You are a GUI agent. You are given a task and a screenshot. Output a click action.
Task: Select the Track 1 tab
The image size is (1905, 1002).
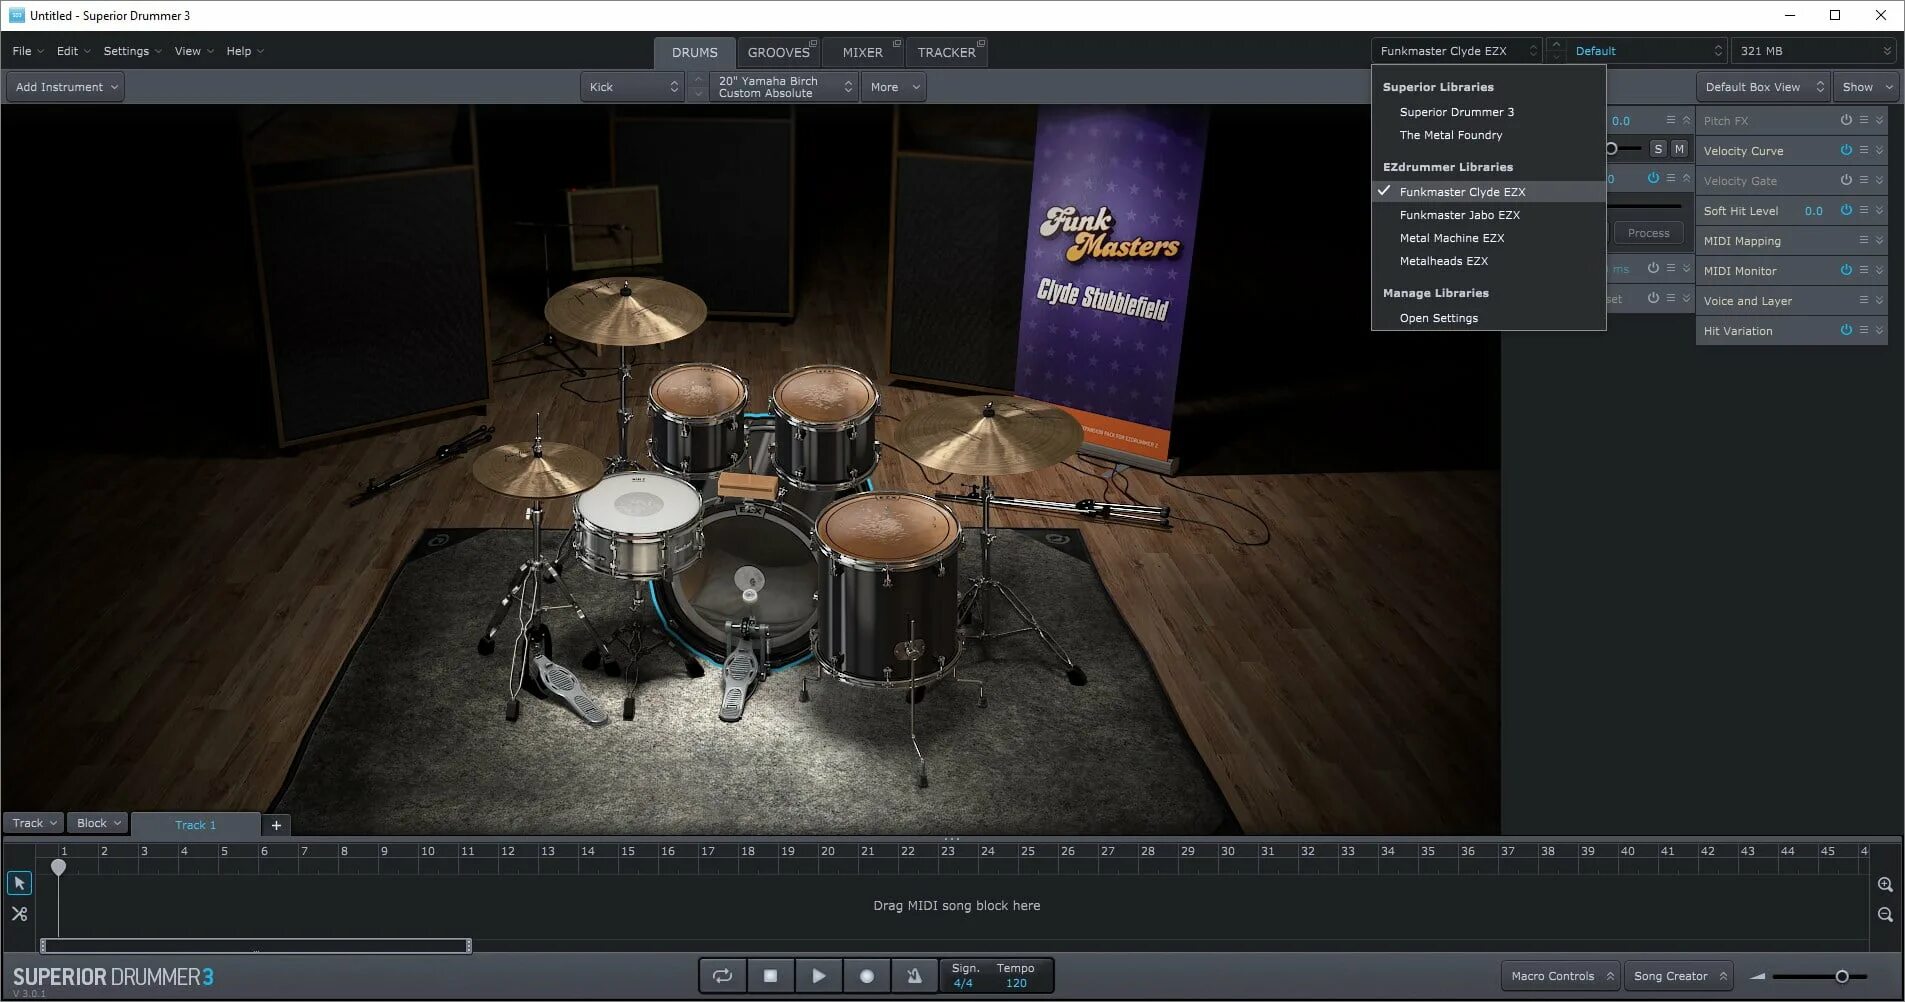(x=195, y=825)
